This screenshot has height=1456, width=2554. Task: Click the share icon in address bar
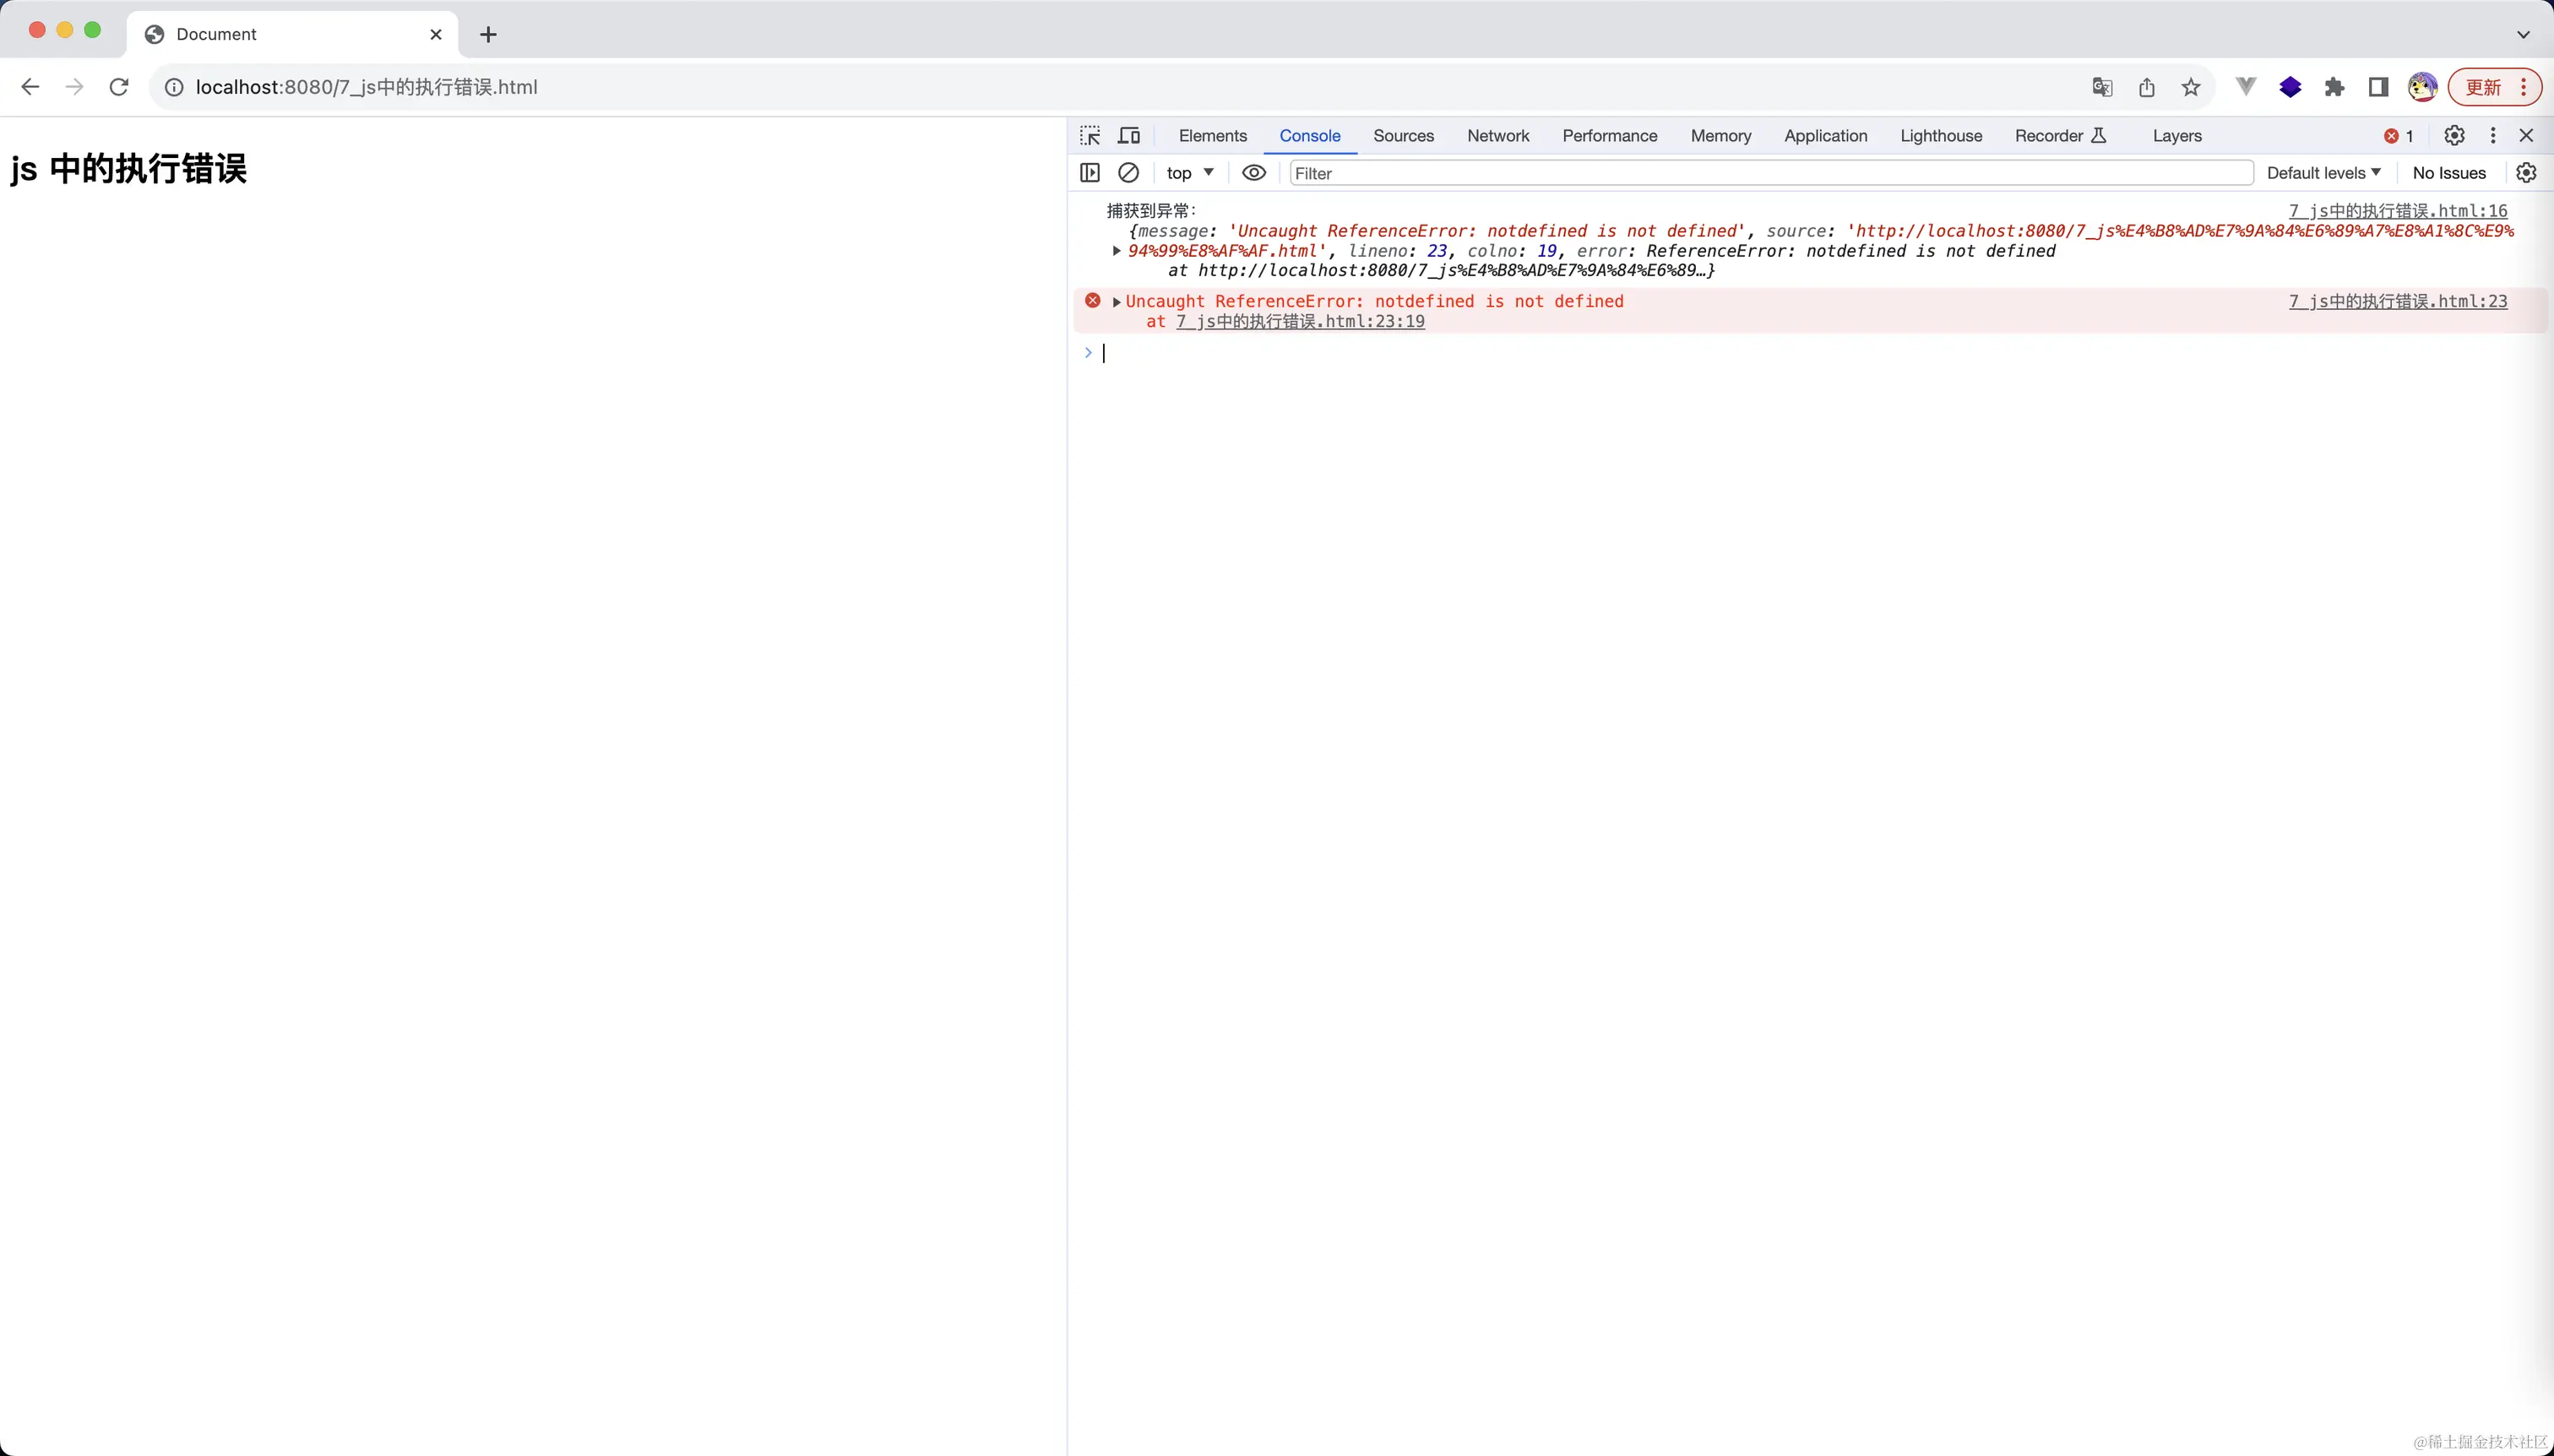[x=2146, y=87]
